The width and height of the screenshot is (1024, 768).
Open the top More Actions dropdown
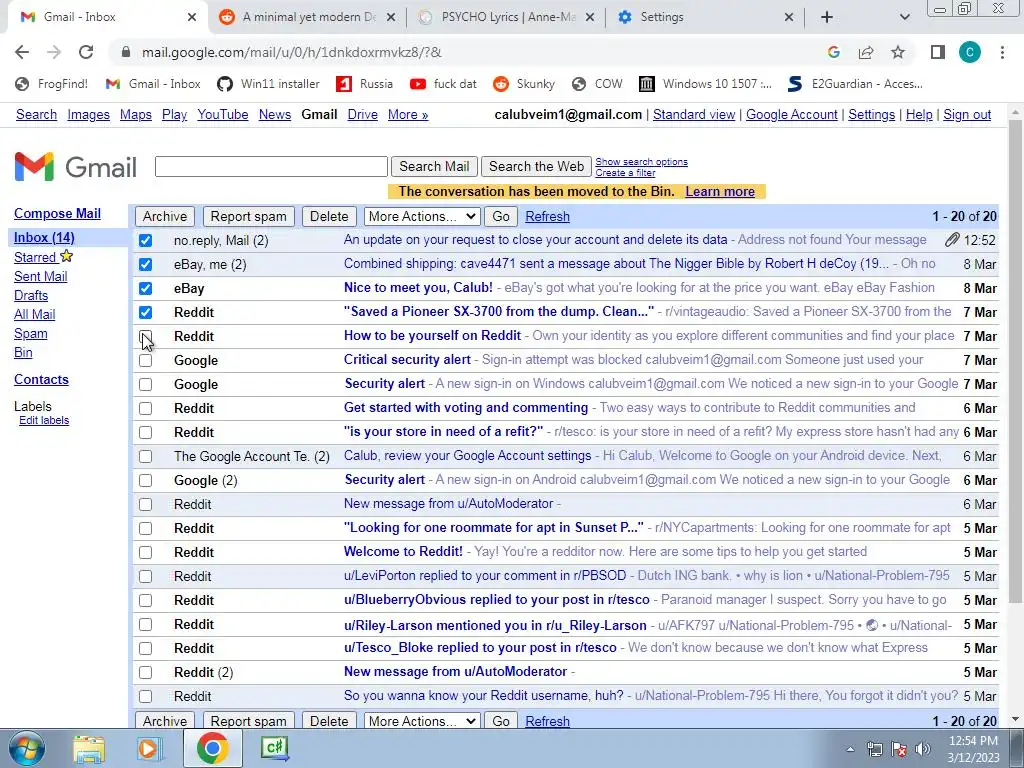pyautogui.click(x=422, y=216)
